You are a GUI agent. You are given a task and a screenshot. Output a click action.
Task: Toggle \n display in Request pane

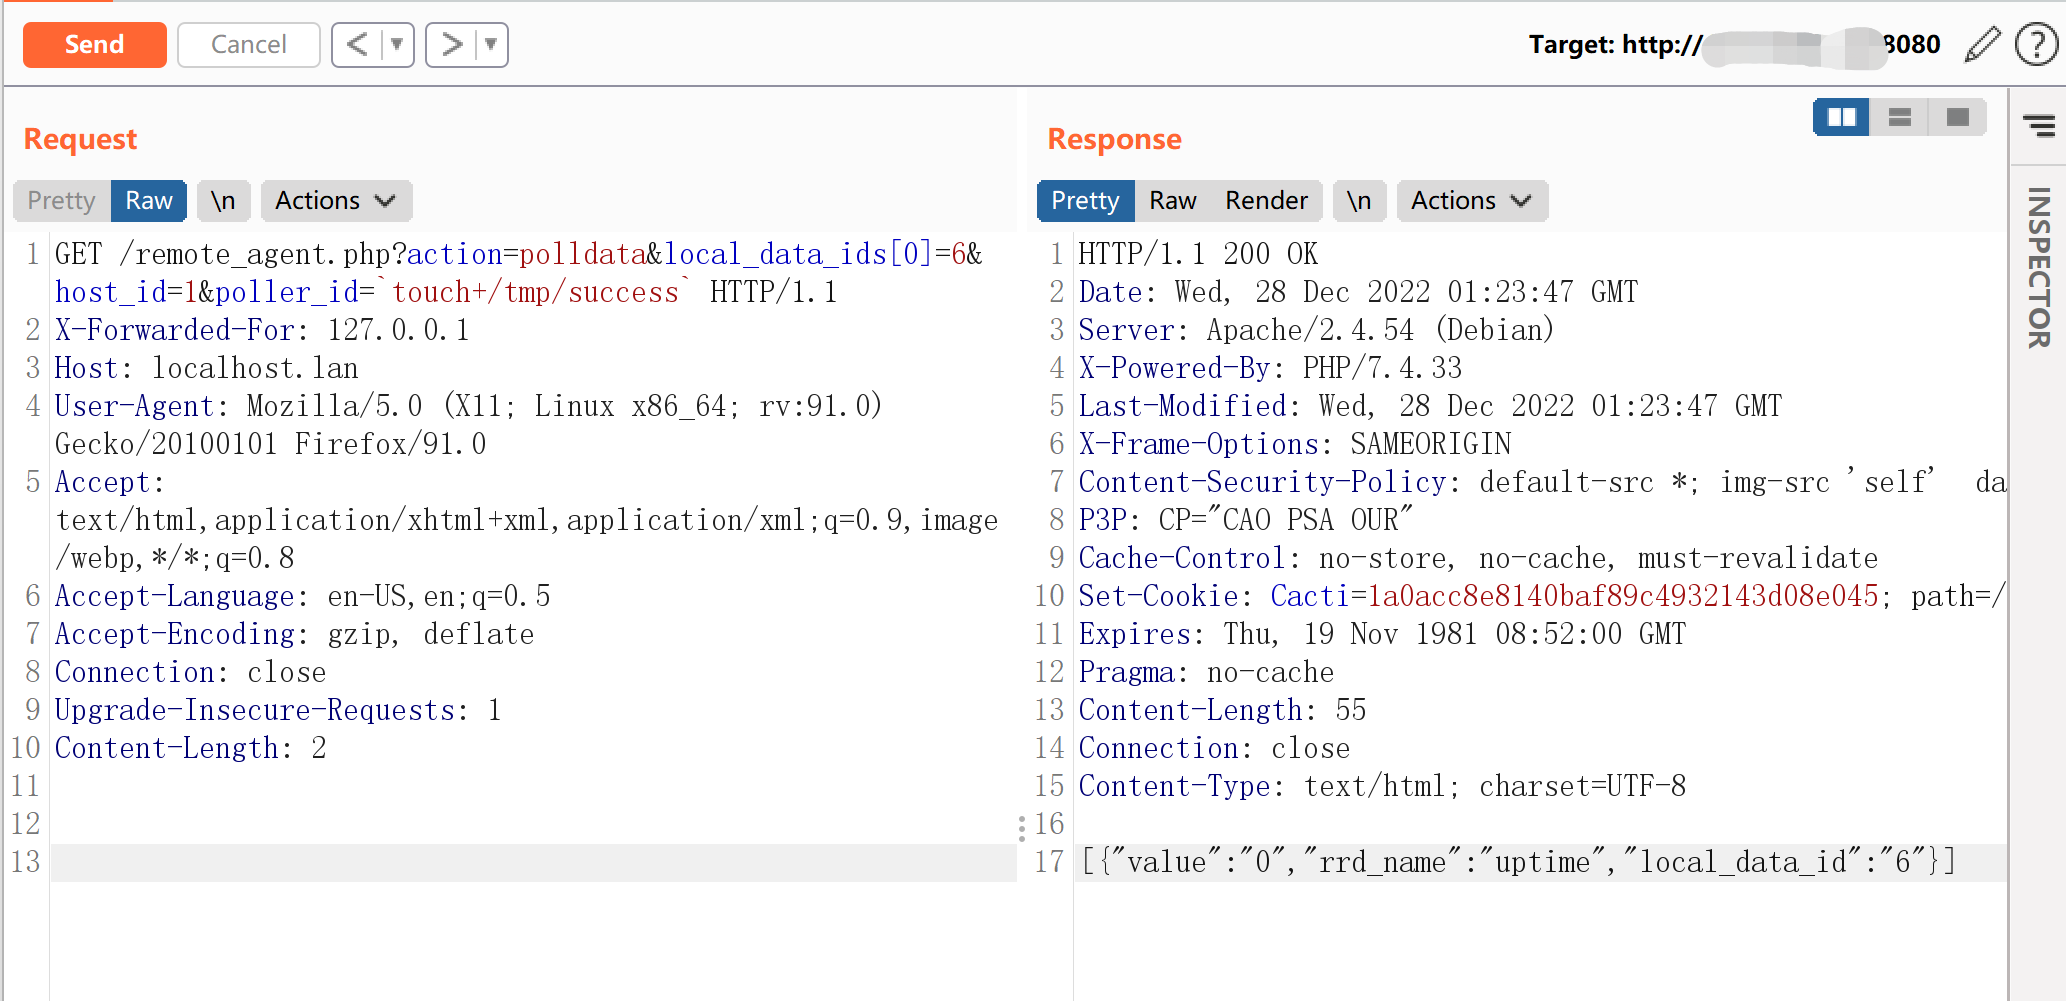[x=223, y=201]
